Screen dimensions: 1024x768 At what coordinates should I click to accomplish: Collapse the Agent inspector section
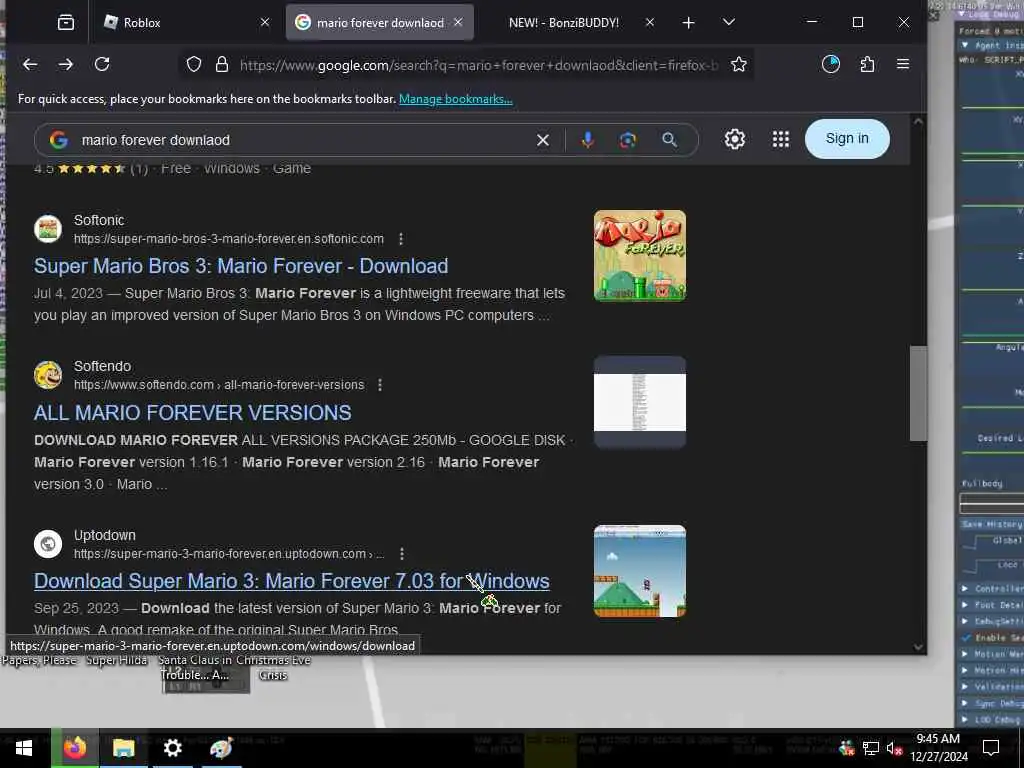pyautogui.click(x=965, y=45)
